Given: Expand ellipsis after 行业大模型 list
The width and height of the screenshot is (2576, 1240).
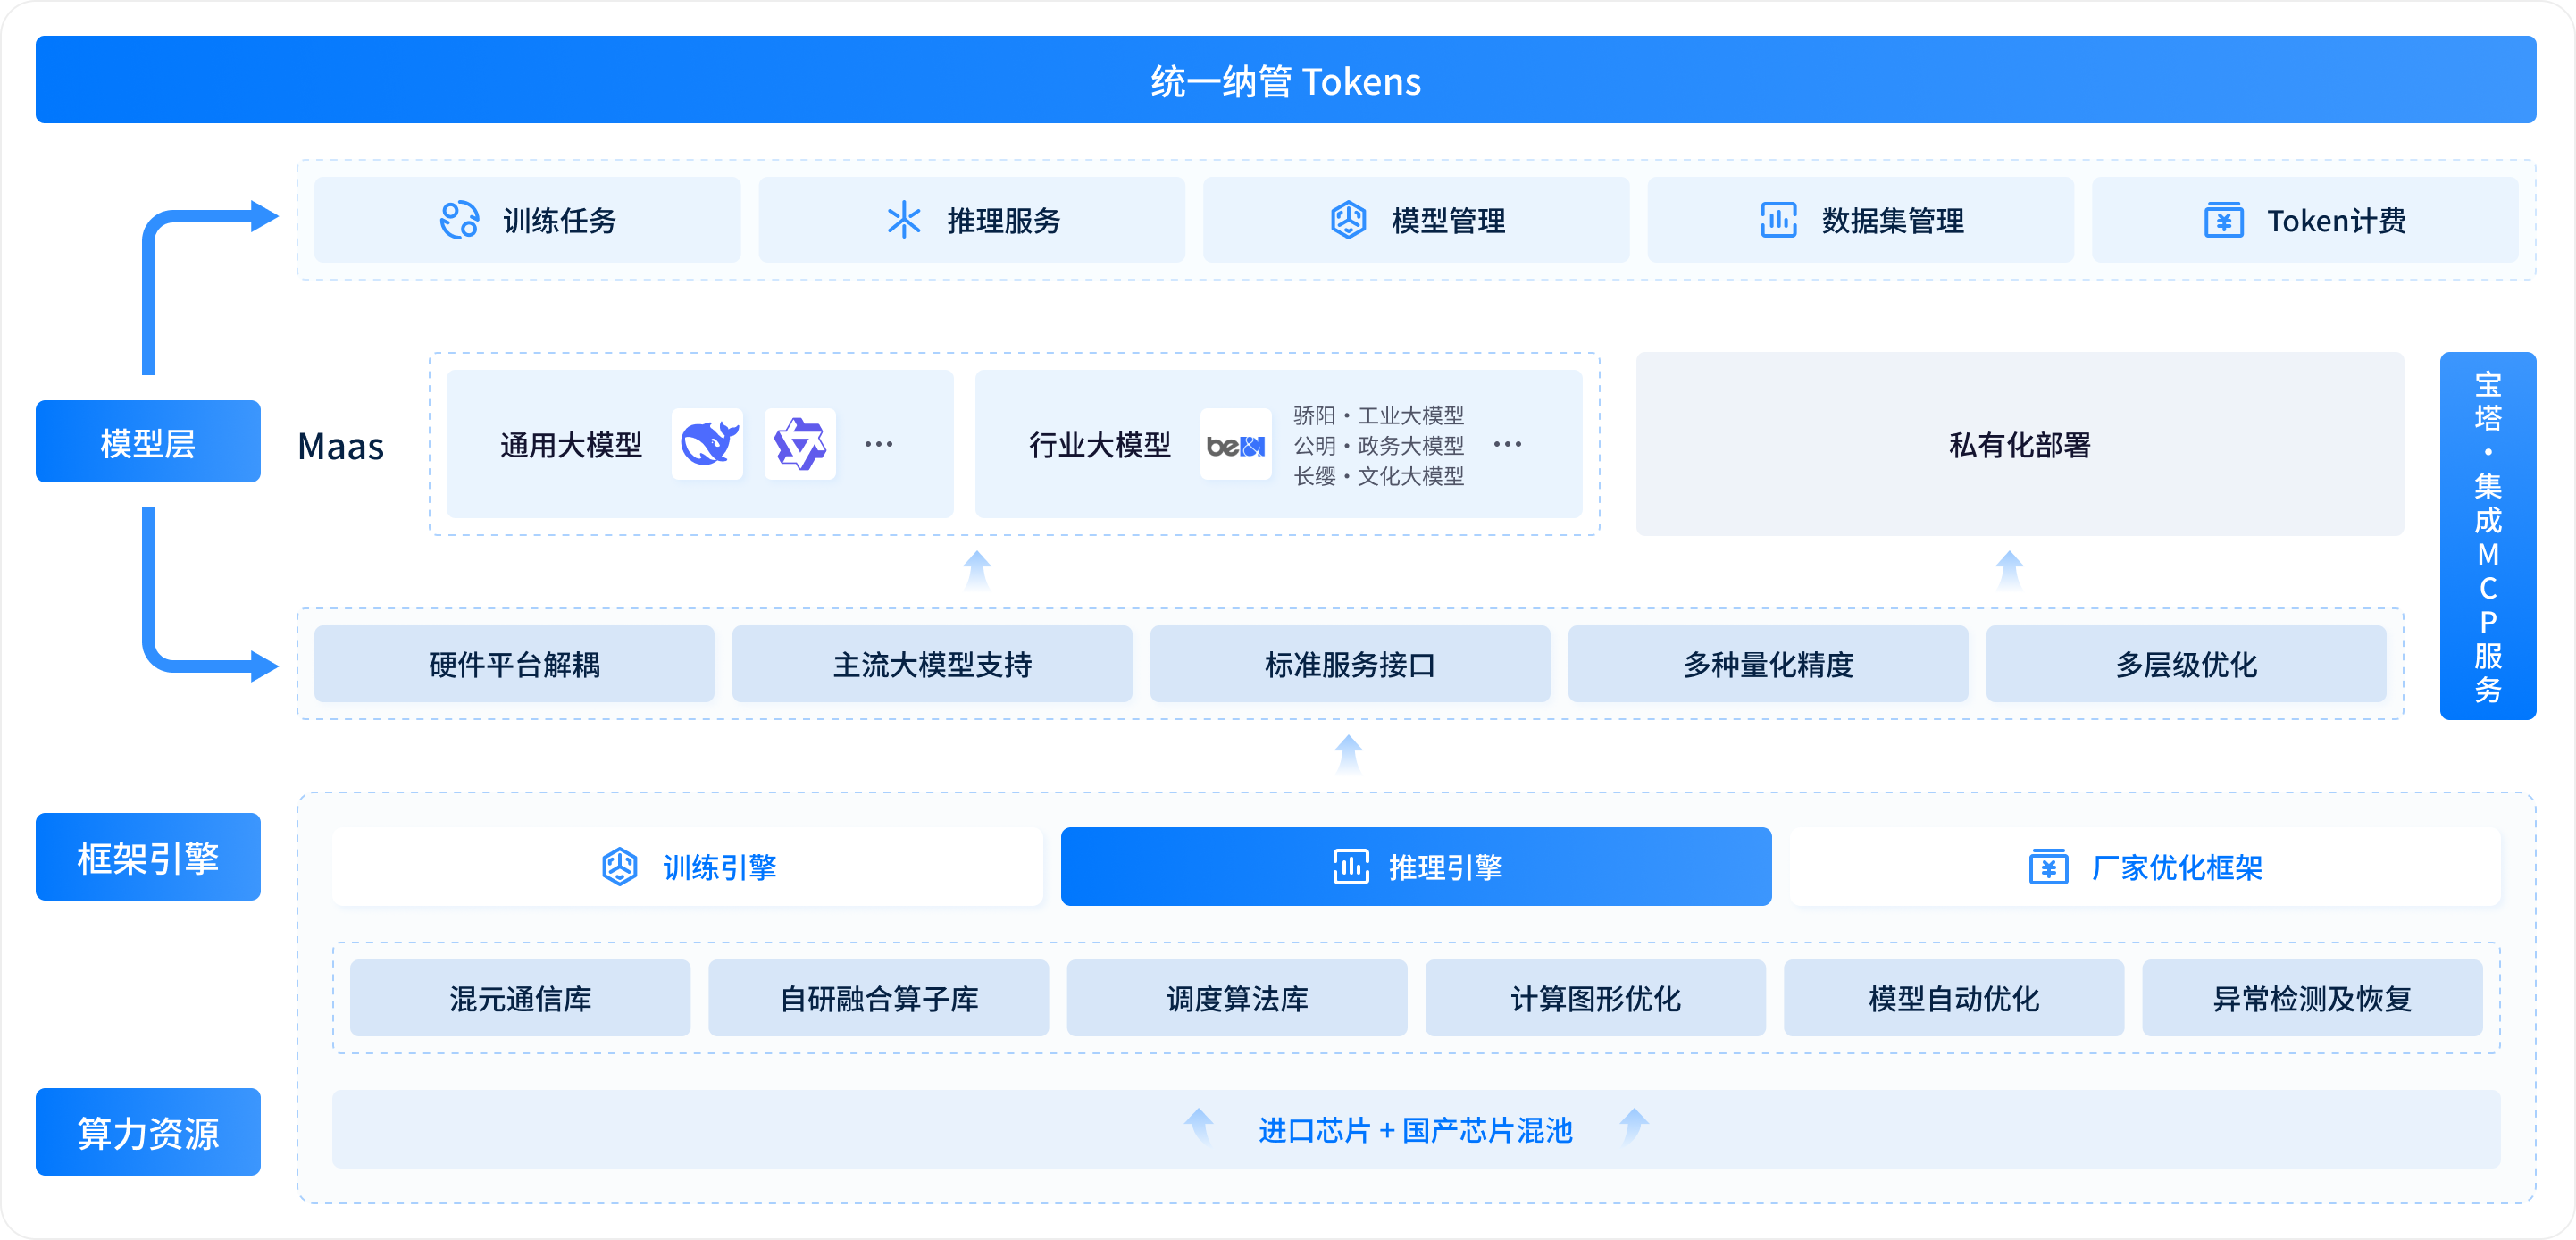Looking at the screenshot, I should (1507, 444).
